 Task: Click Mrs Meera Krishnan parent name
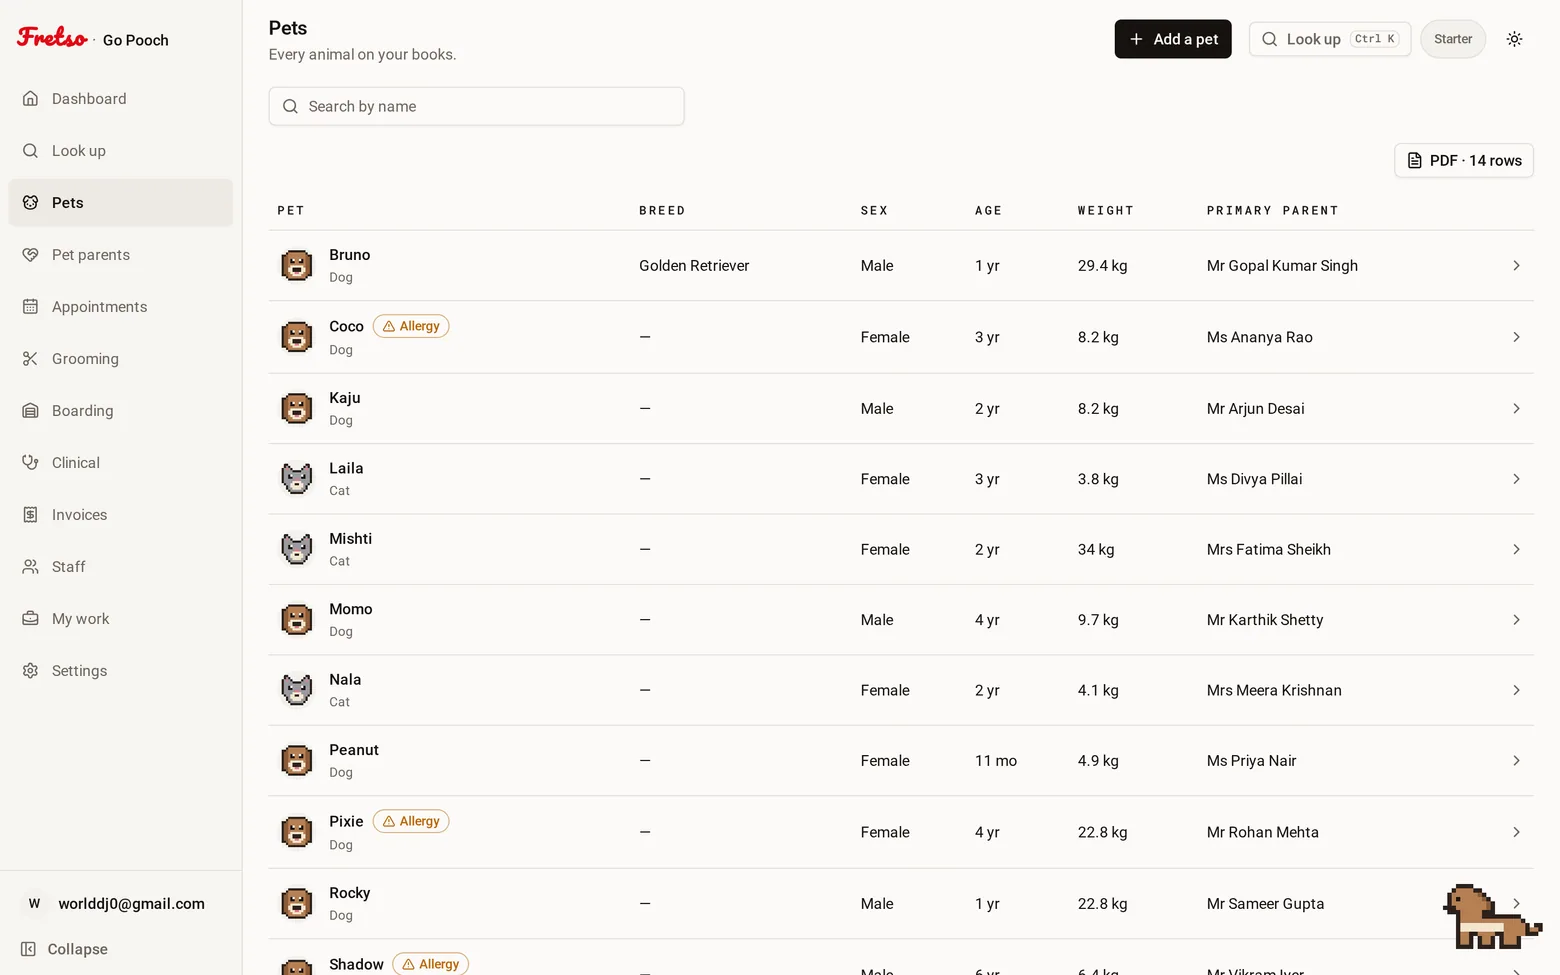[1274, 690]
